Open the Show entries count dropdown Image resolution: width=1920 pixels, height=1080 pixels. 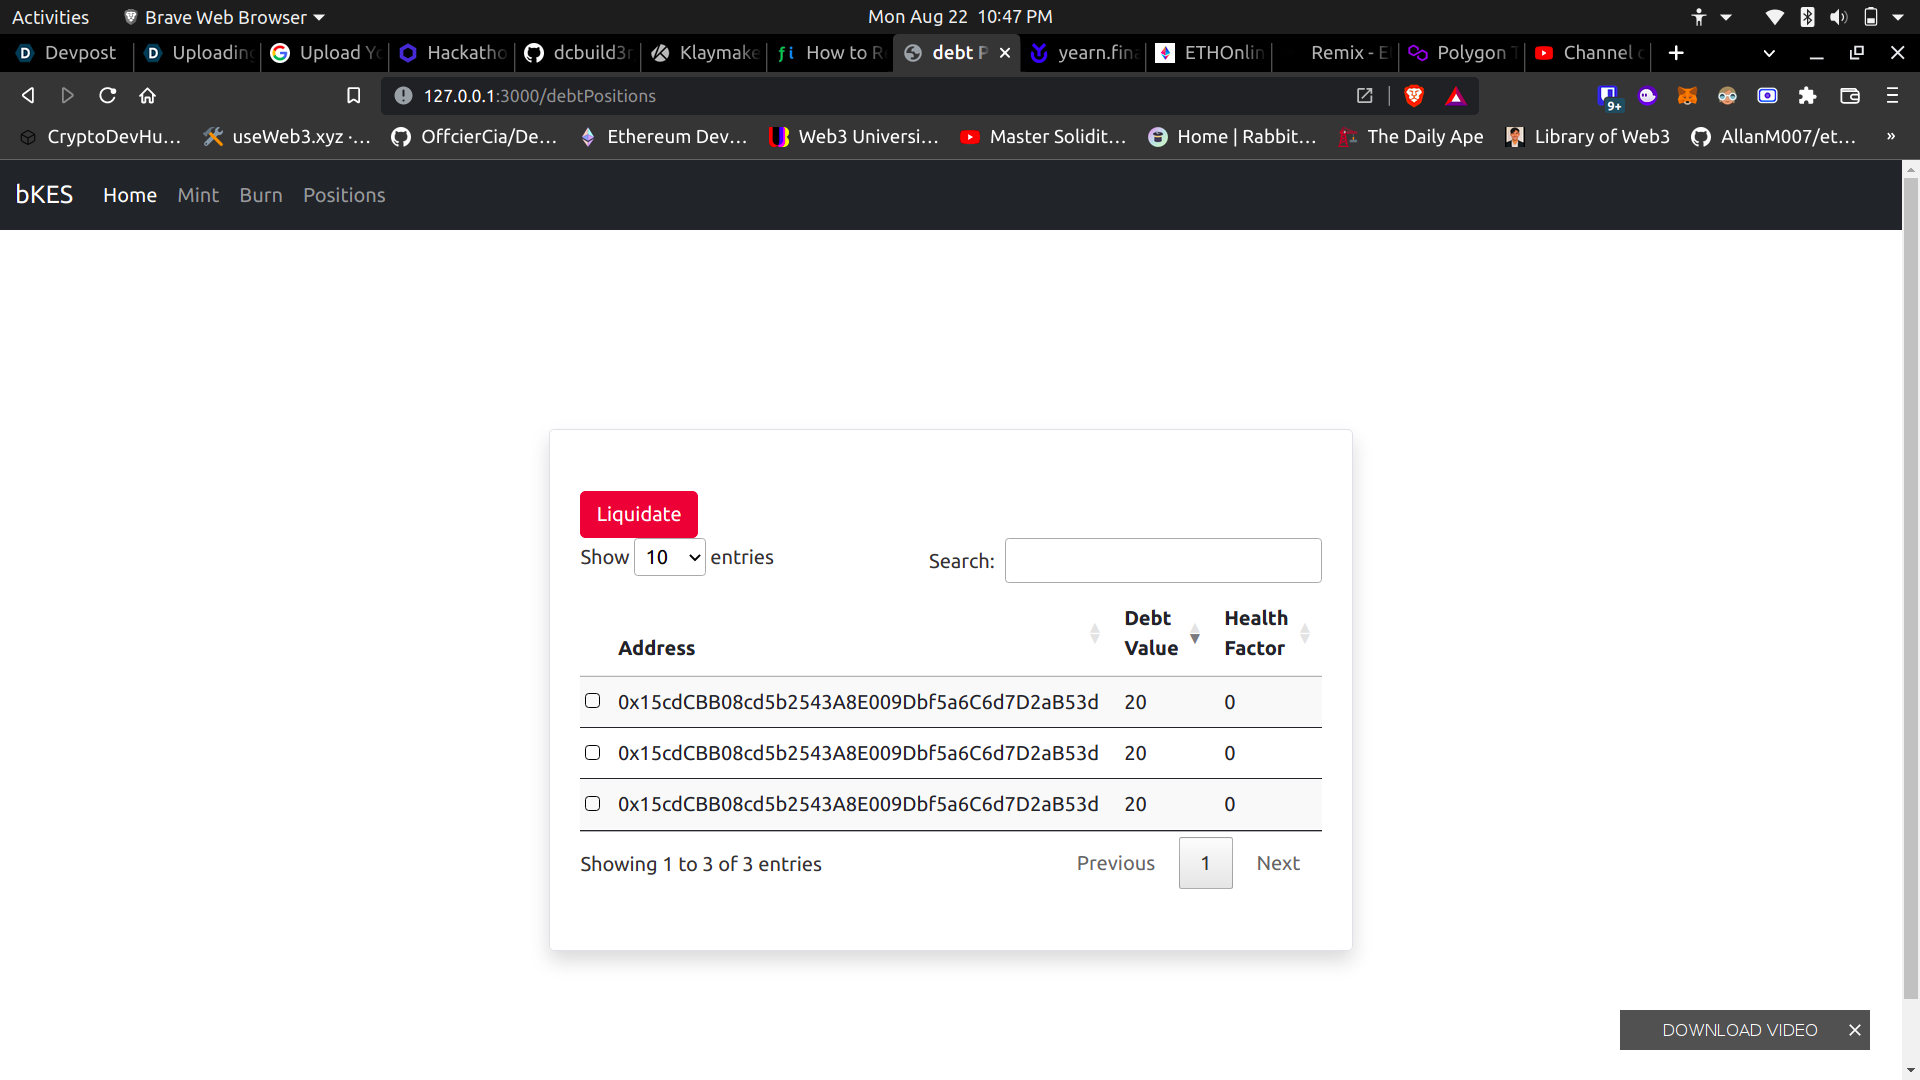670,557
